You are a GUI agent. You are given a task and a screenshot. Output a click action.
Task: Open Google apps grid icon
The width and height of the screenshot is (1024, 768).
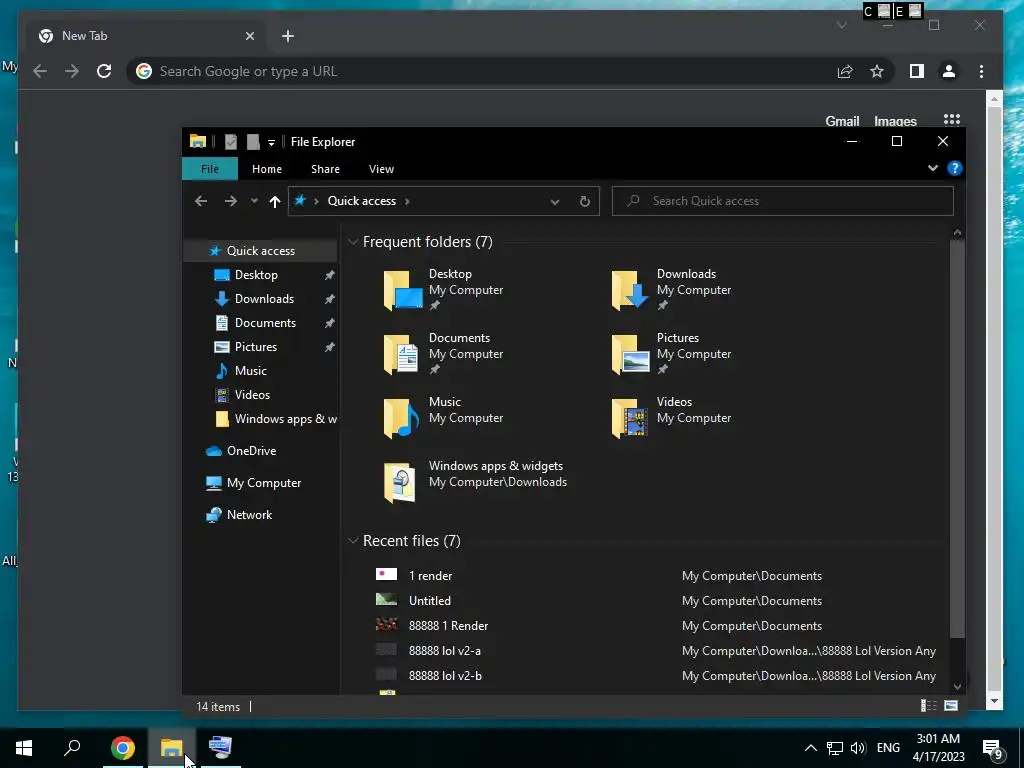click(x=952, y=120)
